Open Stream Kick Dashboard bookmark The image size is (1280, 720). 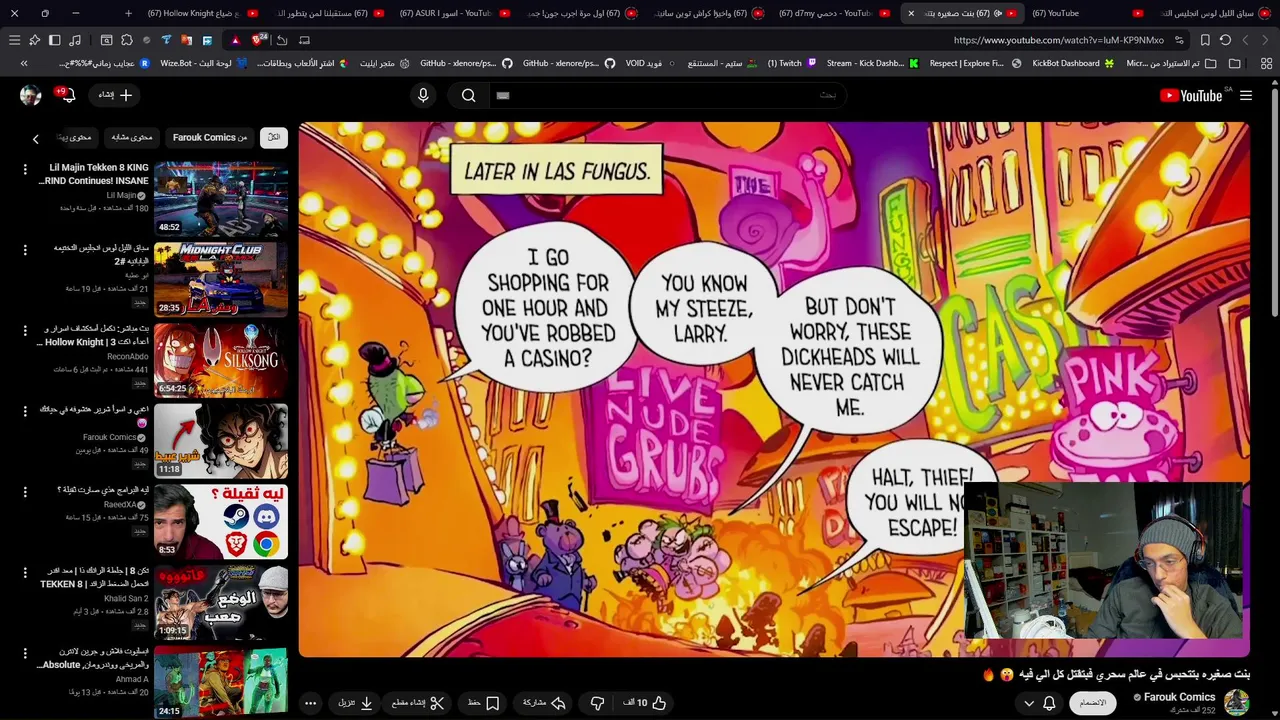tap(872, 63)
